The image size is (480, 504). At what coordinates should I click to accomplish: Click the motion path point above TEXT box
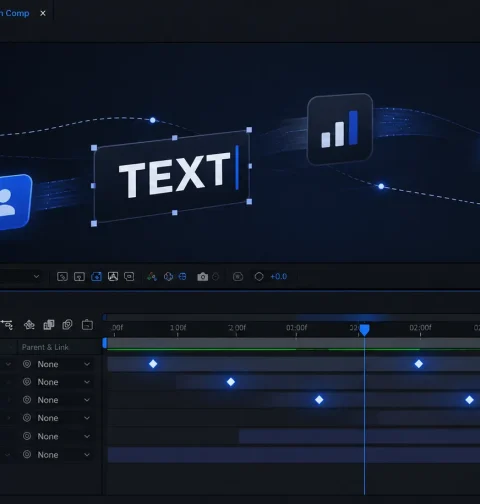click(153, 120)
